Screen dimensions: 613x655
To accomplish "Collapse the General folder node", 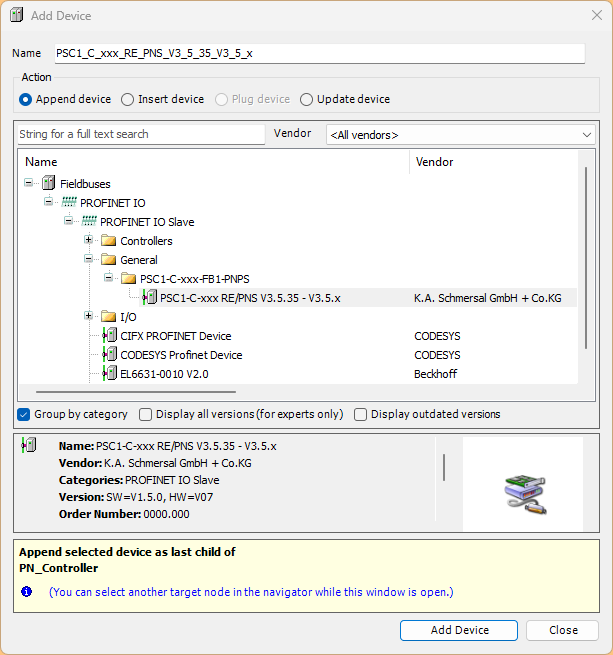I will coord(88,259).
